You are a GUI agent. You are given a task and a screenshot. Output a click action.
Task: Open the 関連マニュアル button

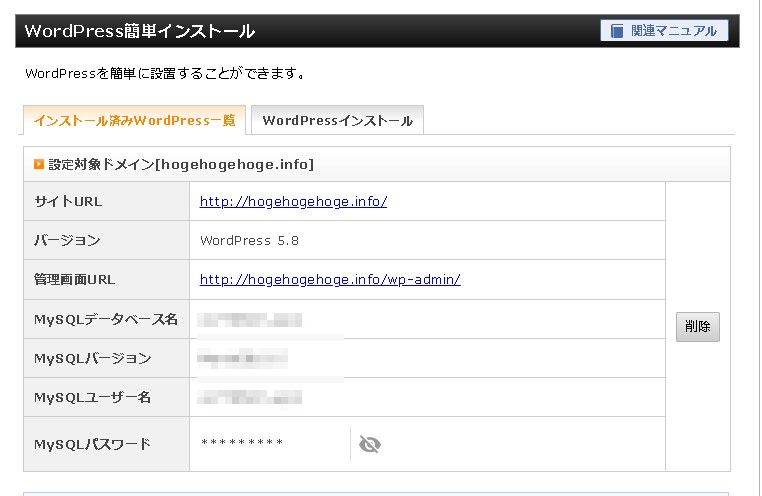click(x=664, y=31)
